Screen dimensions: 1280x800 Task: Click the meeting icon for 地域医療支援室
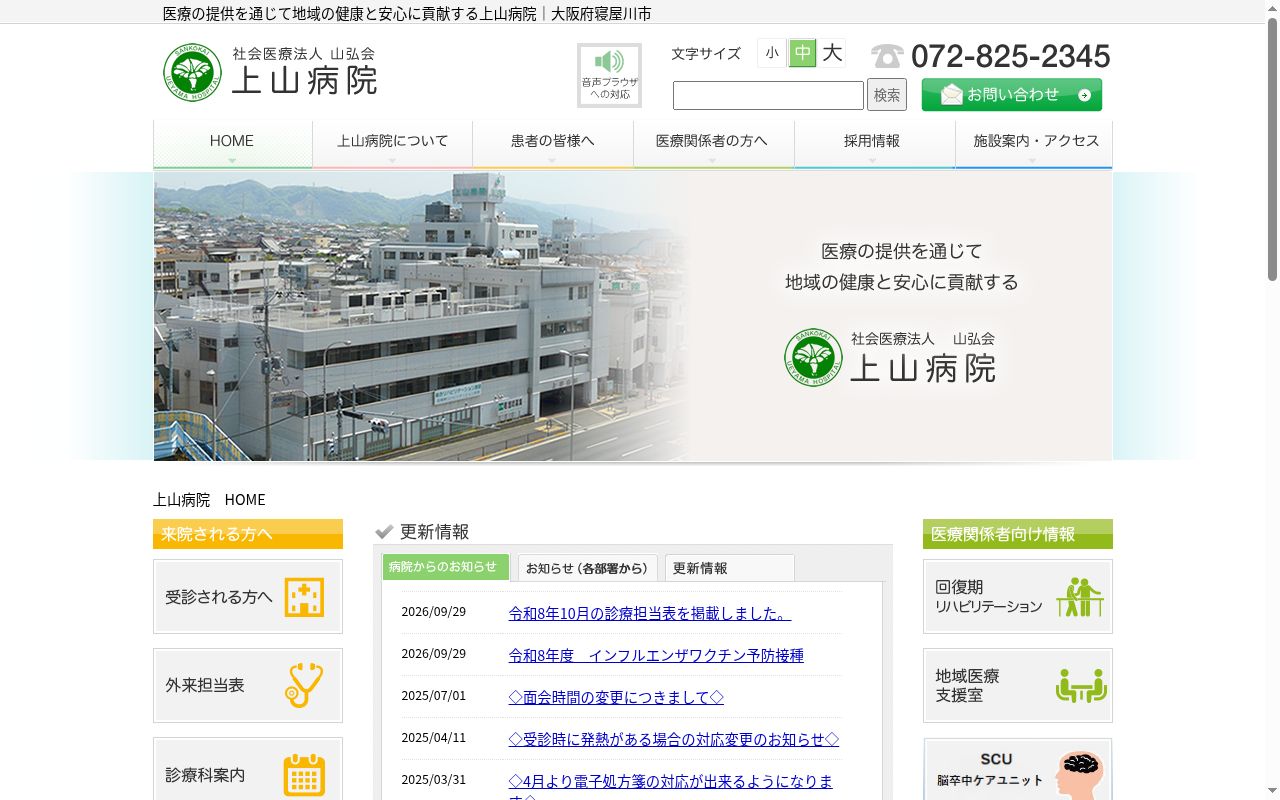1082,686
